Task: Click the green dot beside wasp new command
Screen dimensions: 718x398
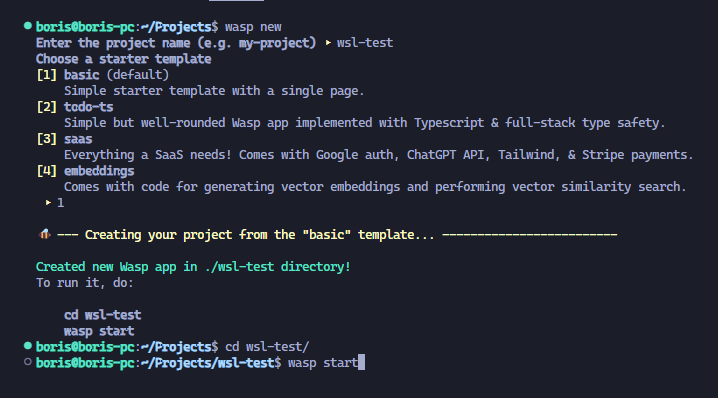Action: tap(28, 26)
